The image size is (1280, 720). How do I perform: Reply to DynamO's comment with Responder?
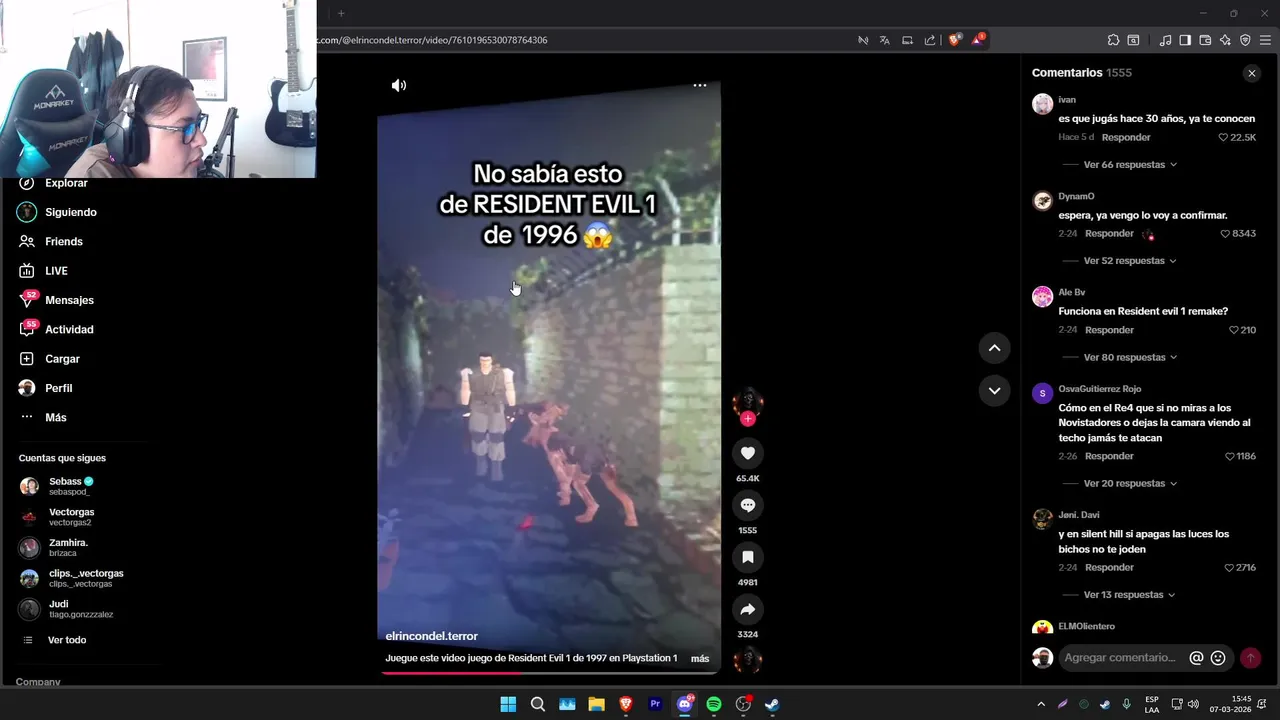tap(1109, 234)
